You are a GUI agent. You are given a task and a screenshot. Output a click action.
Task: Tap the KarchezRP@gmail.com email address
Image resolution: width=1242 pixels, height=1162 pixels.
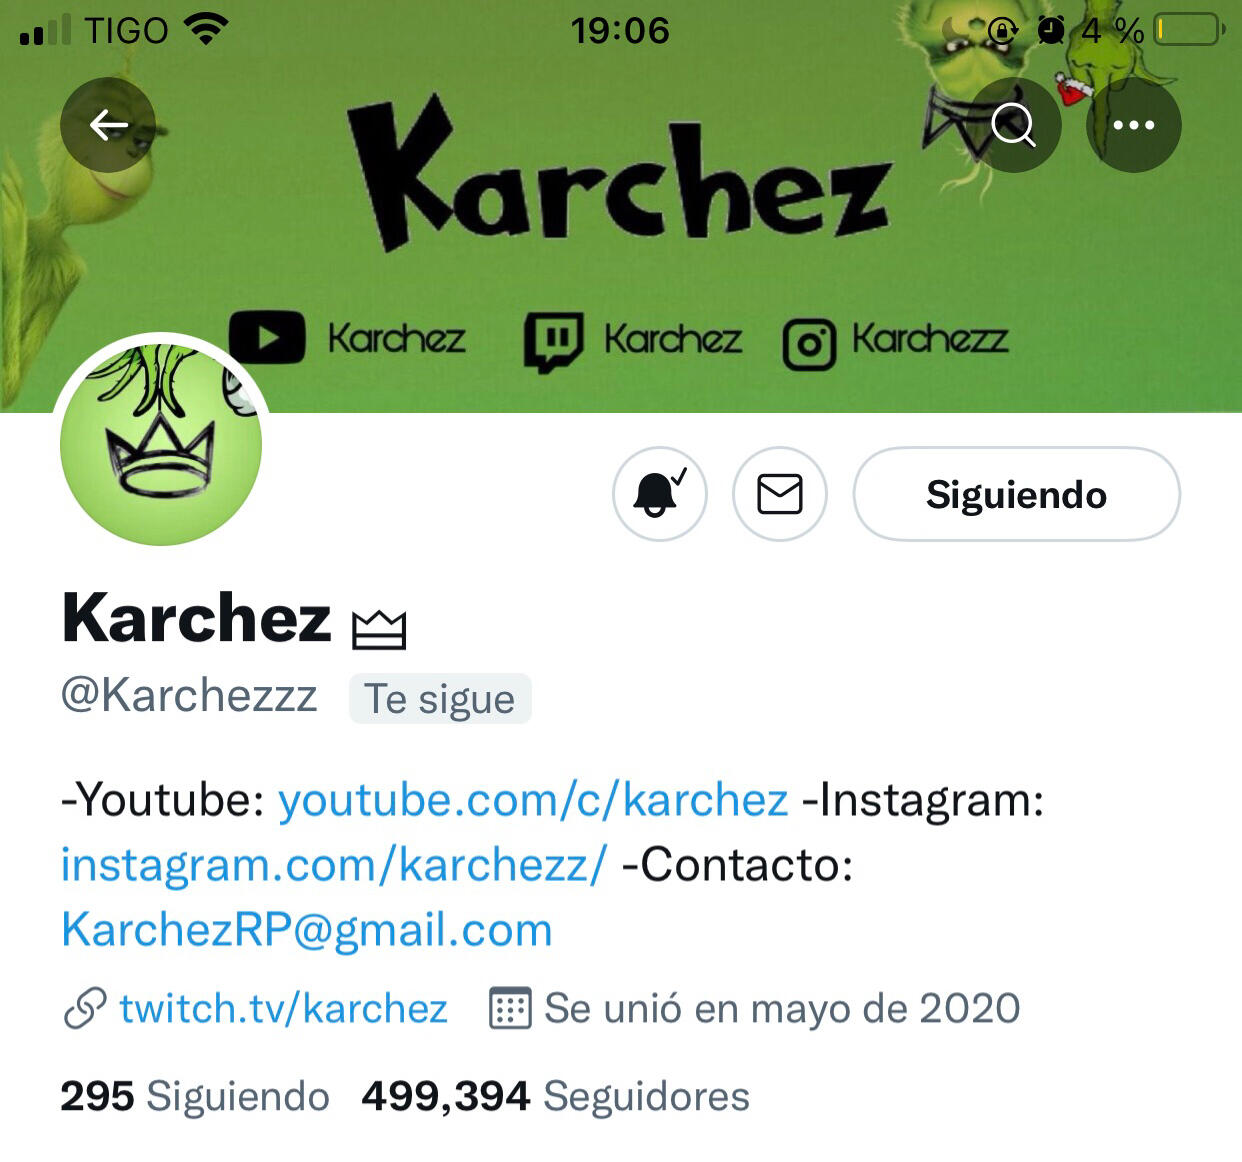pos(306,930)
